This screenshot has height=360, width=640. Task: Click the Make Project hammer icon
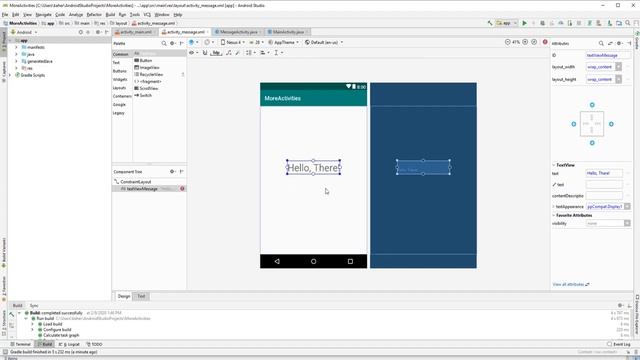click(490, 23)
